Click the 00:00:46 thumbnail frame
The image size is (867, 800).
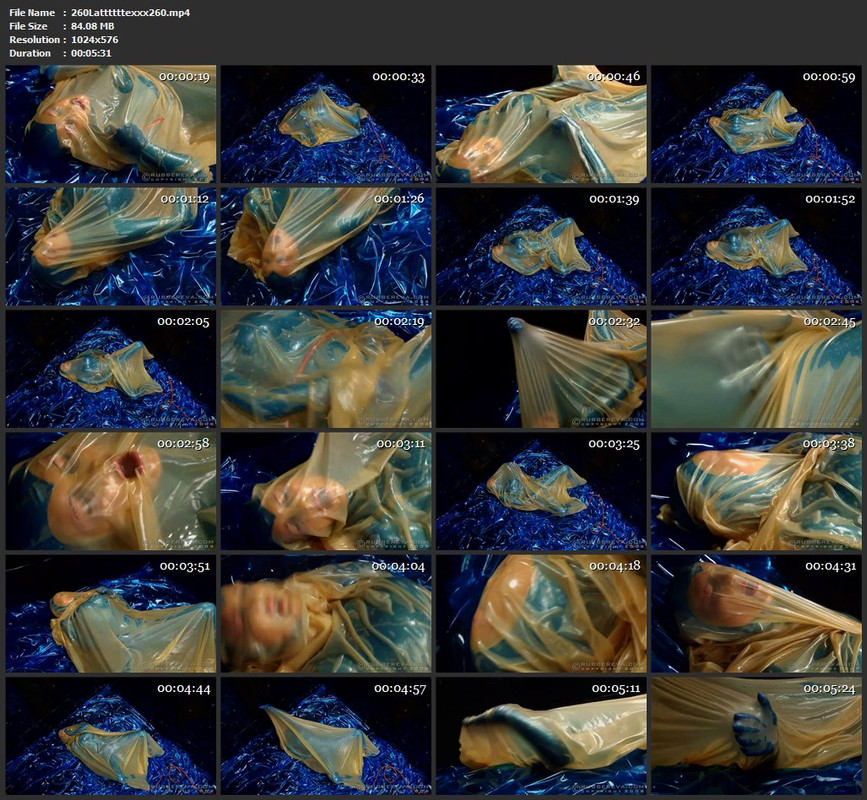point(541,124)
